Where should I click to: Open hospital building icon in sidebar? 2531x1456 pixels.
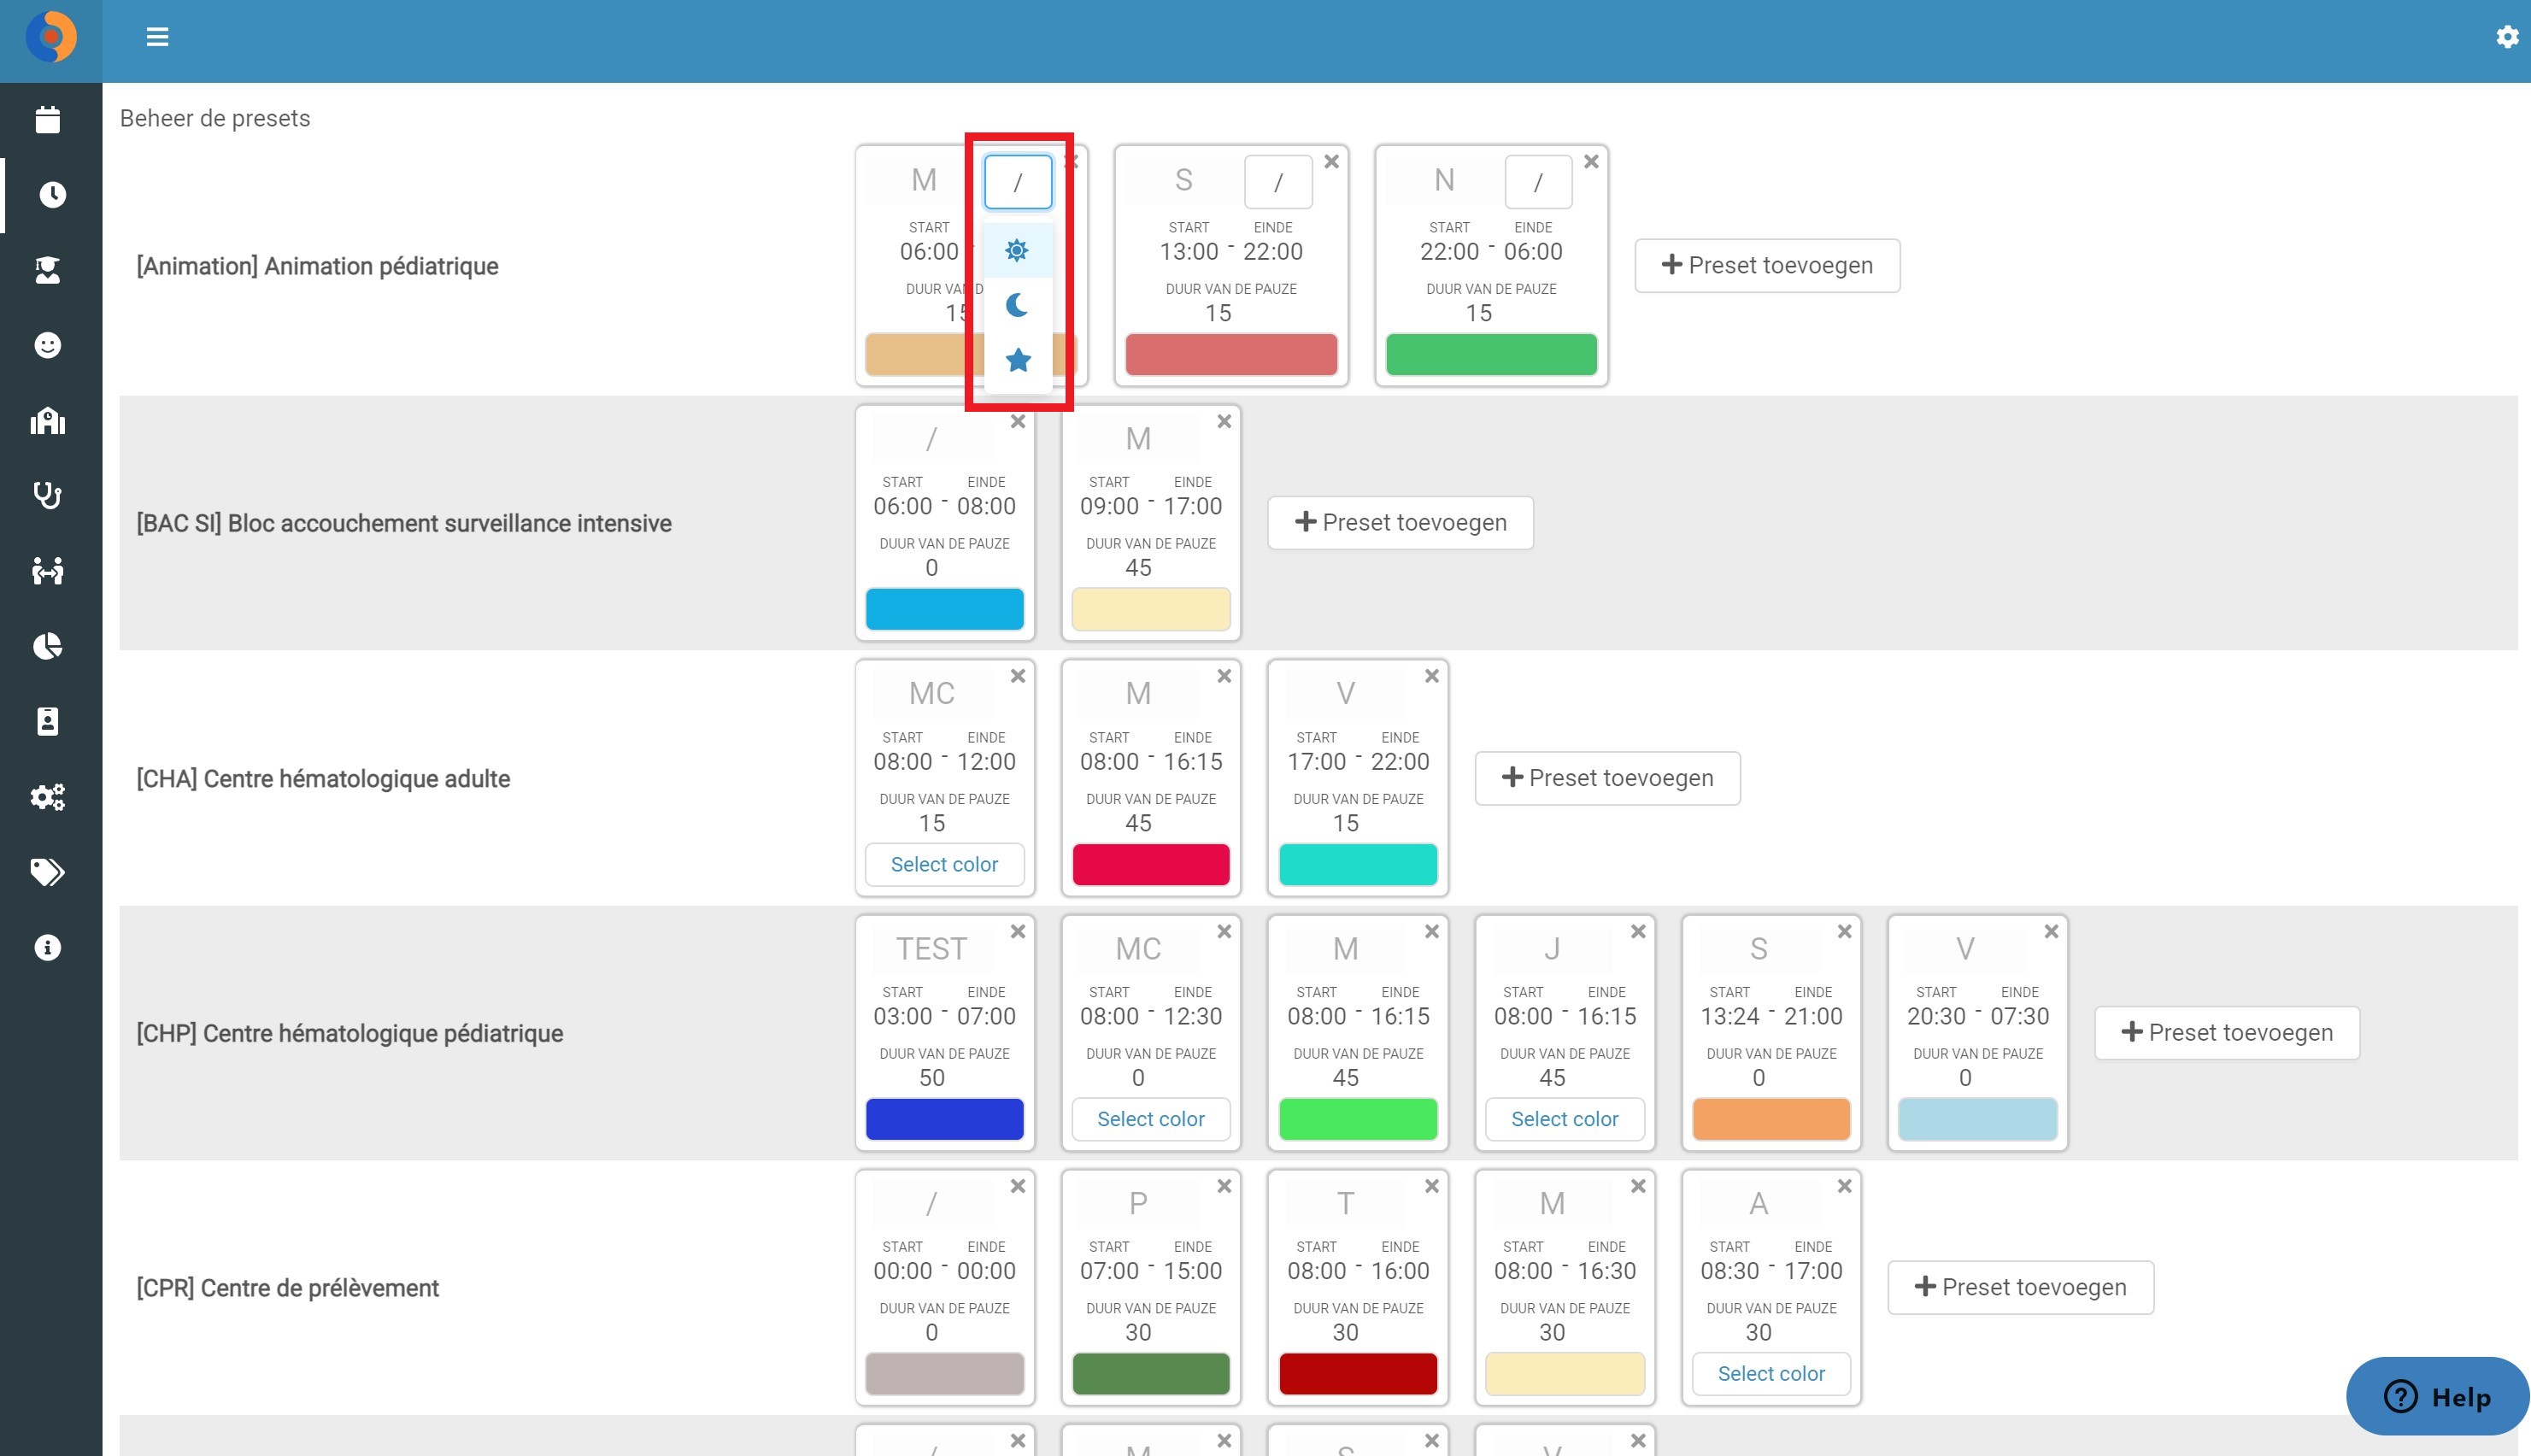[x=48, y=420]
